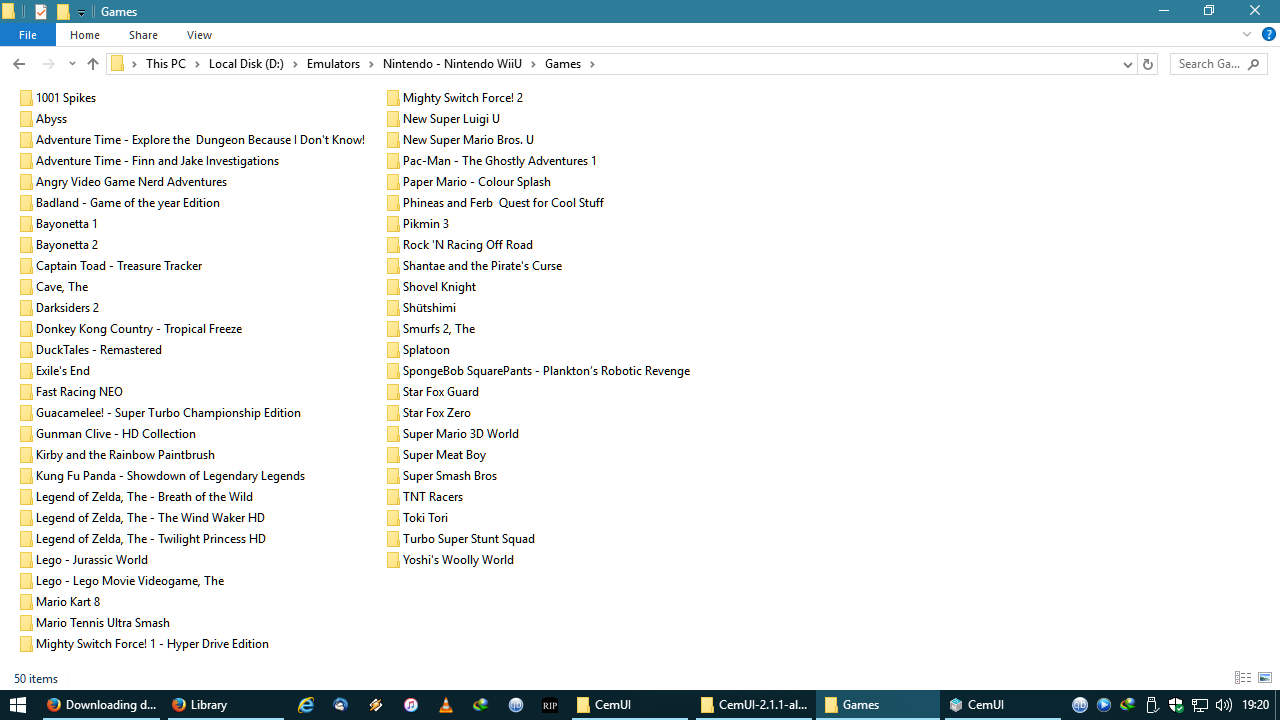
Task: Expand the chevron after Games breadcrumb
Action: tap(592, 64)
